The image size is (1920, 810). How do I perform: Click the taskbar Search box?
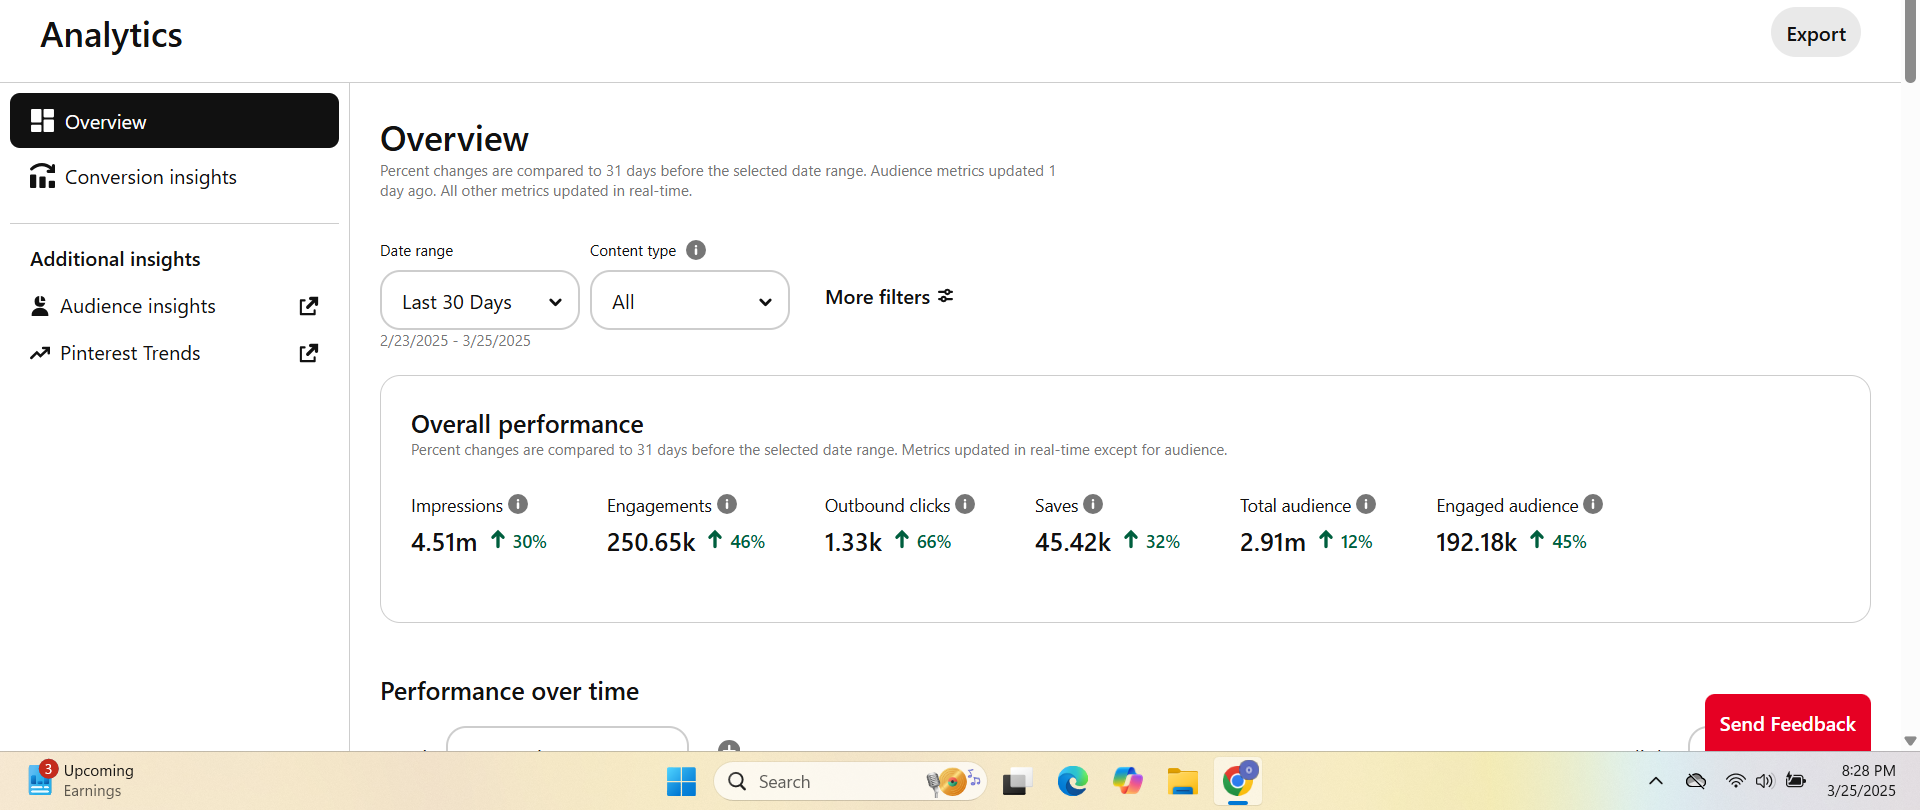click(x=851, y=781)
